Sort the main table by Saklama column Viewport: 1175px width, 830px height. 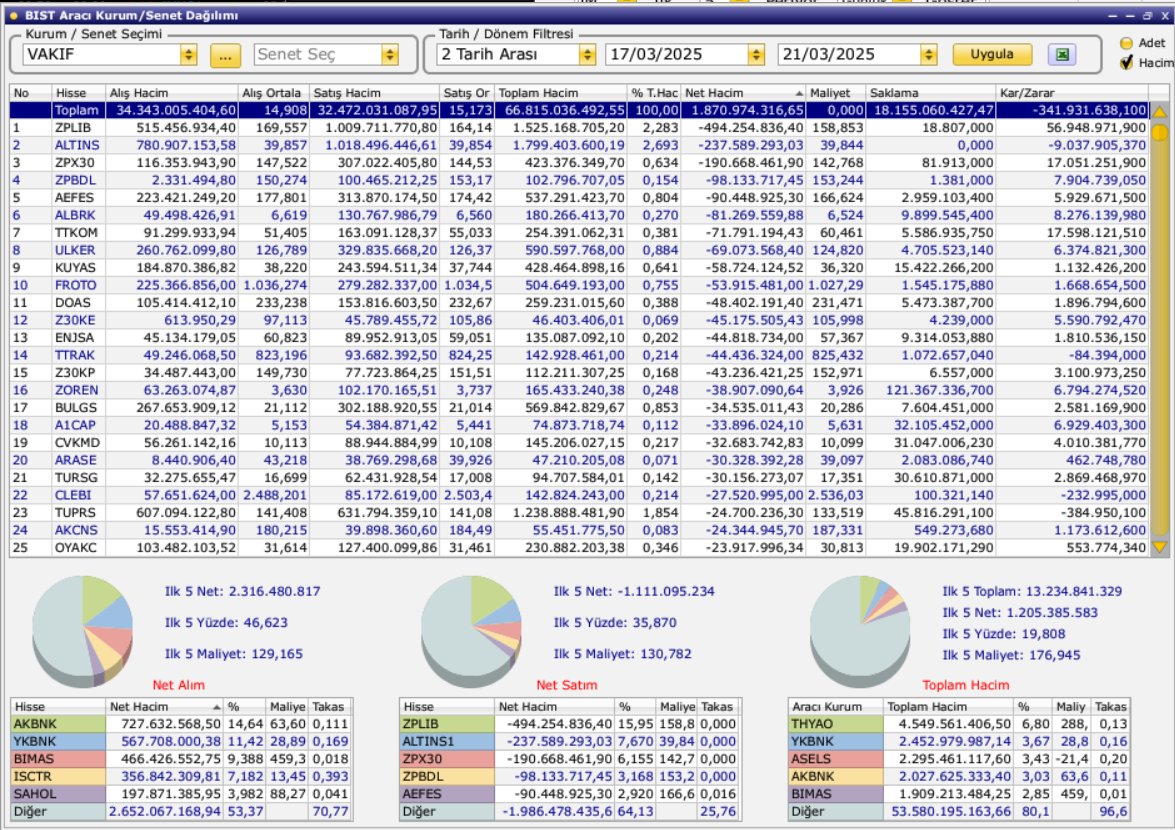click(930, 93)
